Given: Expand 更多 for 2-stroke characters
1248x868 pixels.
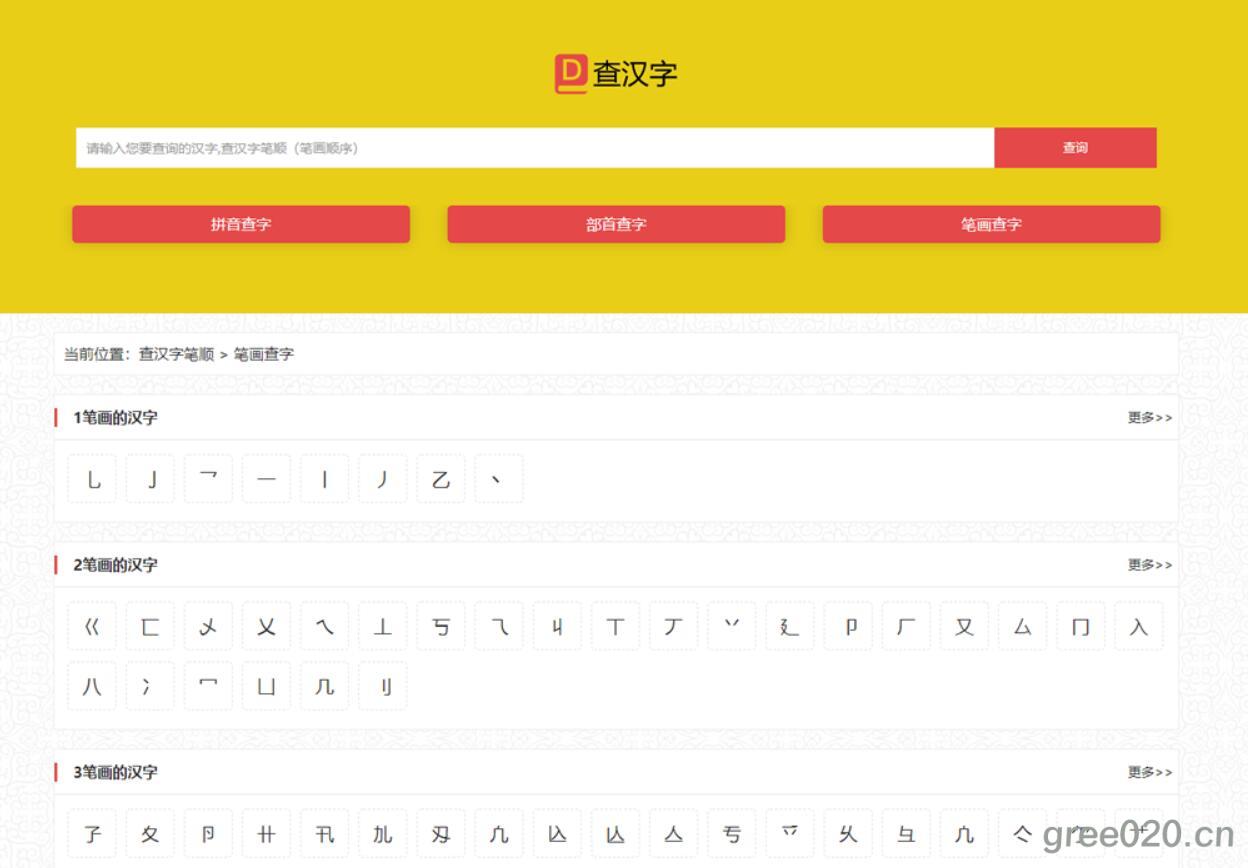Looking at the screenshot, I should (x=1149, y=565).
